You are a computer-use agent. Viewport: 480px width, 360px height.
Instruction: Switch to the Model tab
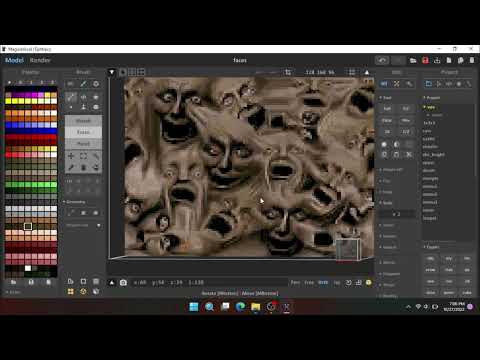click(x=14, y=60)
